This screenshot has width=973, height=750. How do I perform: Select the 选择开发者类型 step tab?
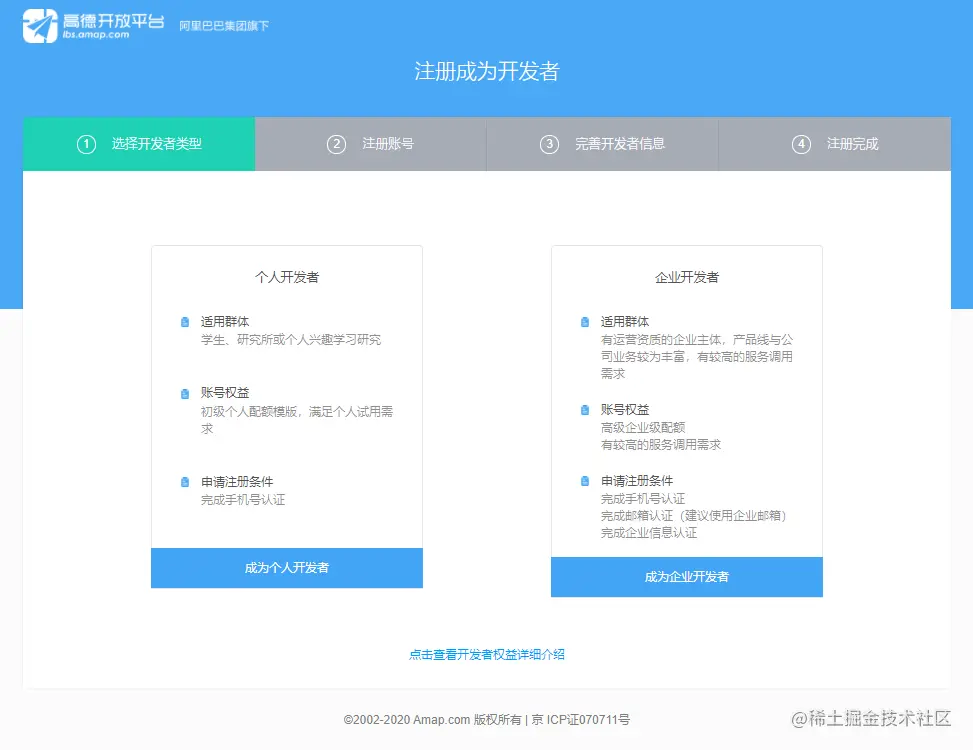pyautogui.click(x=139, y=144)
